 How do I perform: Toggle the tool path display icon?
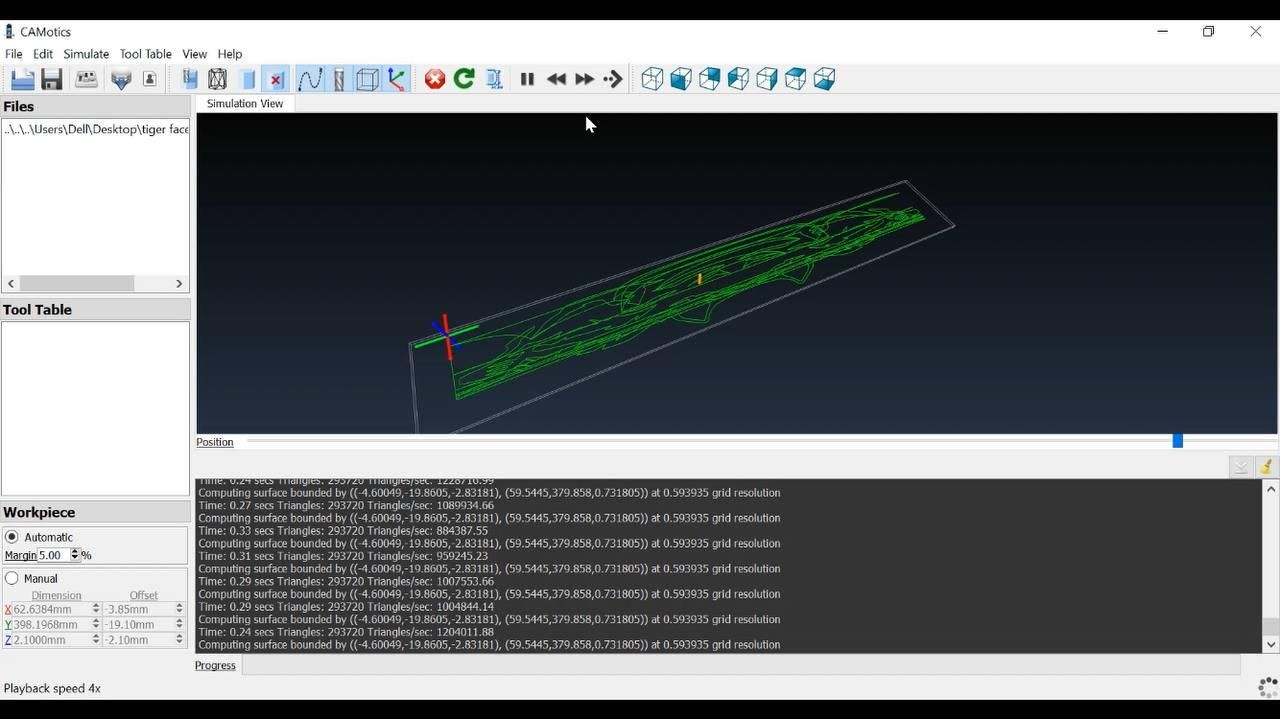coord(310,79)
